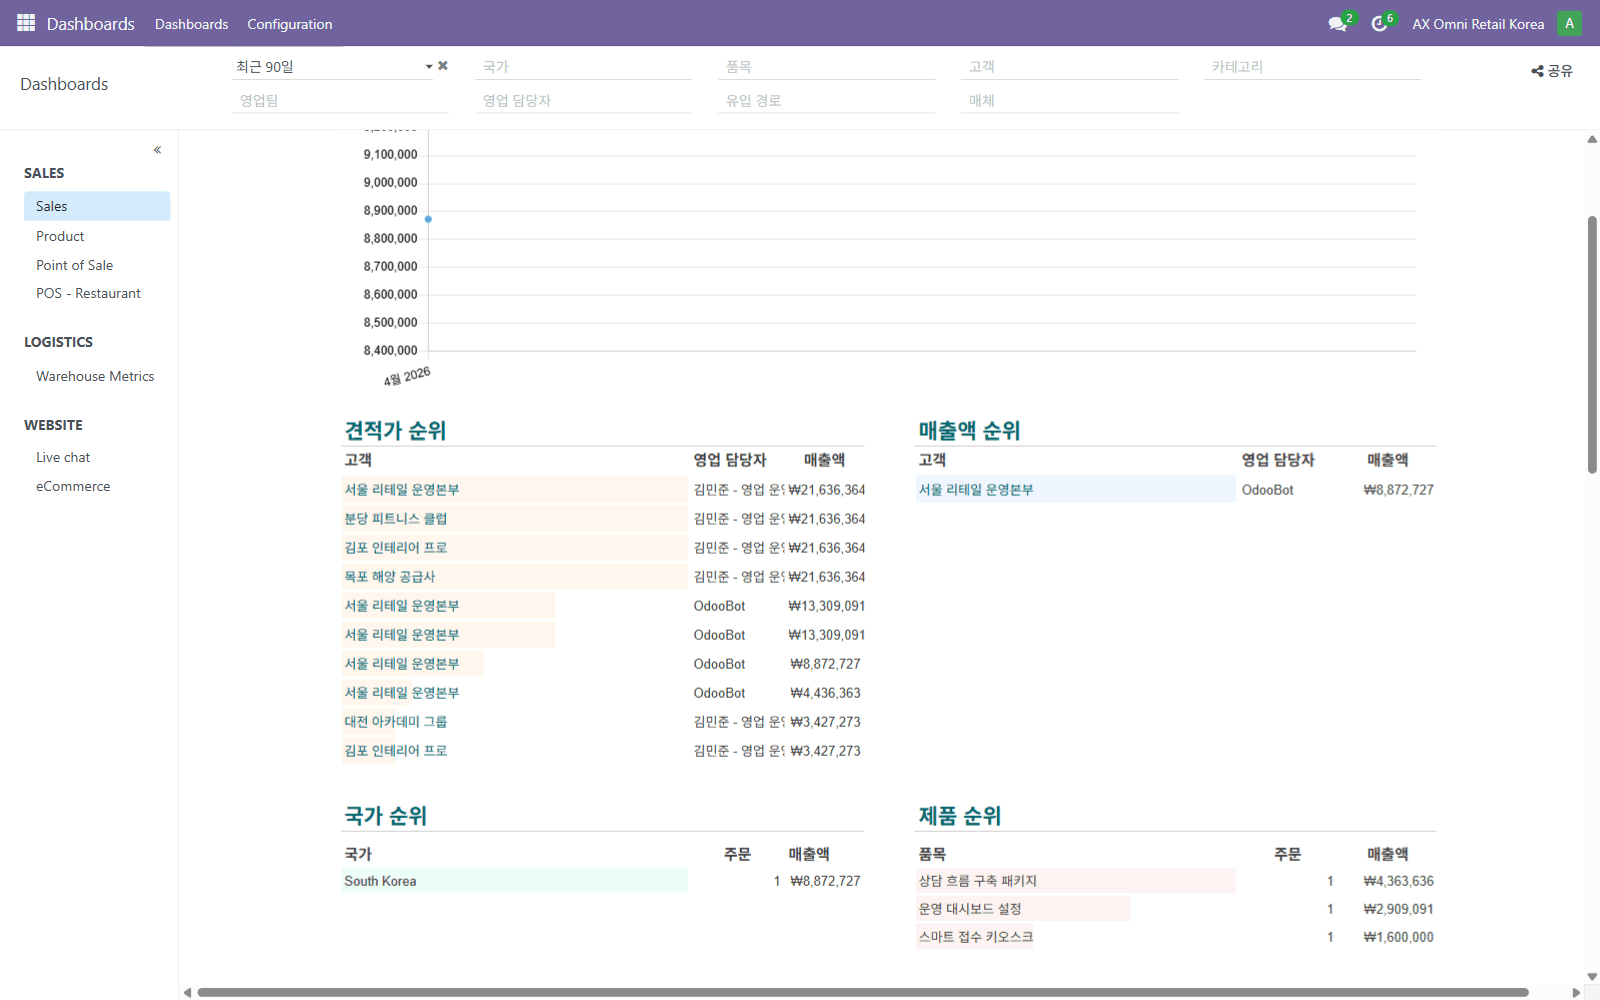This screenshot has height=1000, width=1600.
Task: Collapse the dashboards sidebar panel
Action: click(157, 150)
